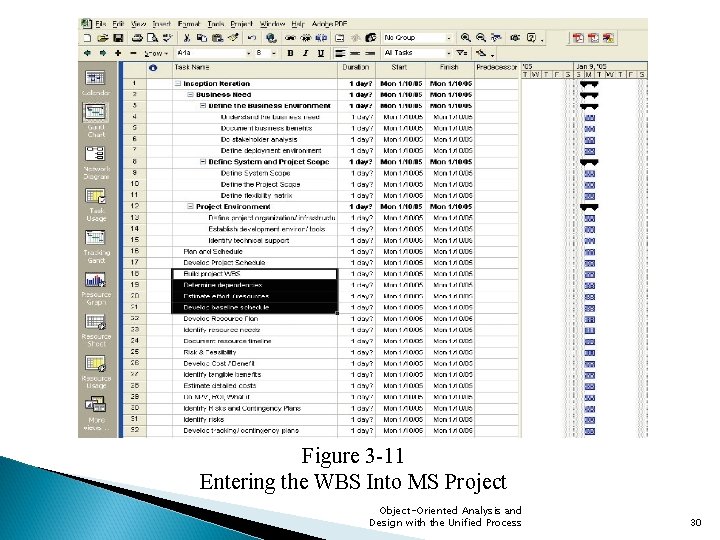
Task: Open the Resource Sheet view icon
Action: tap(96, 322)
